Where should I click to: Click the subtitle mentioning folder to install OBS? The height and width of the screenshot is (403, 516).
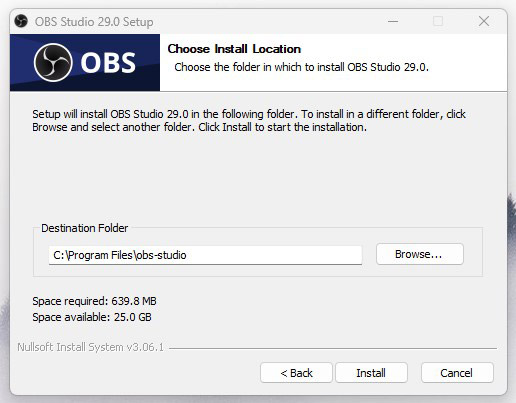(301, 67)
